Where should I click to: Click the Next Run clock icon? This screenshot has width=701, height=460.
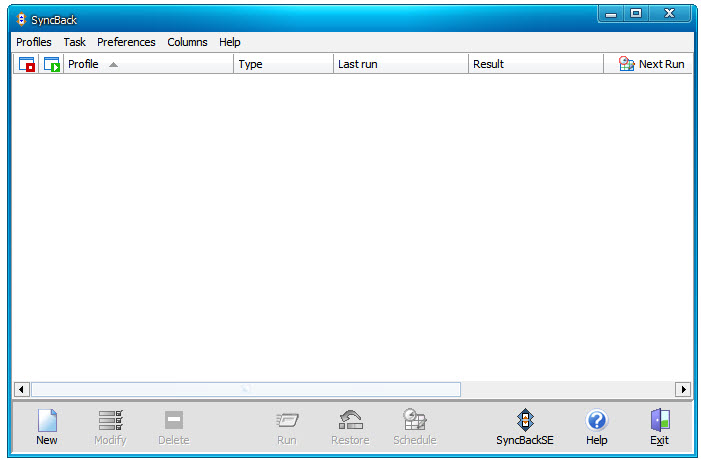(x=627, y=64)
